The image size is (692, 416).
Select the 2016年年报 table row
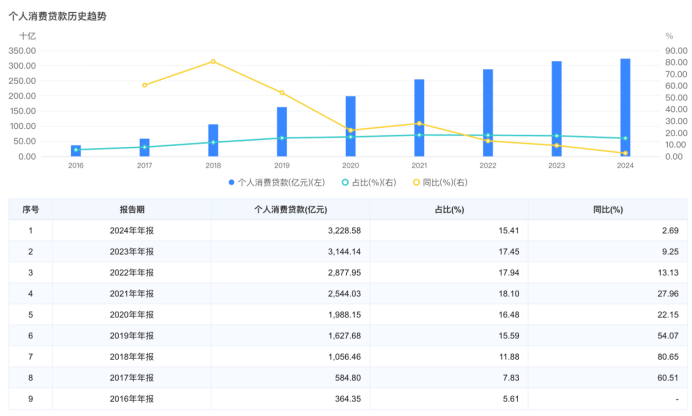[348, 399]
